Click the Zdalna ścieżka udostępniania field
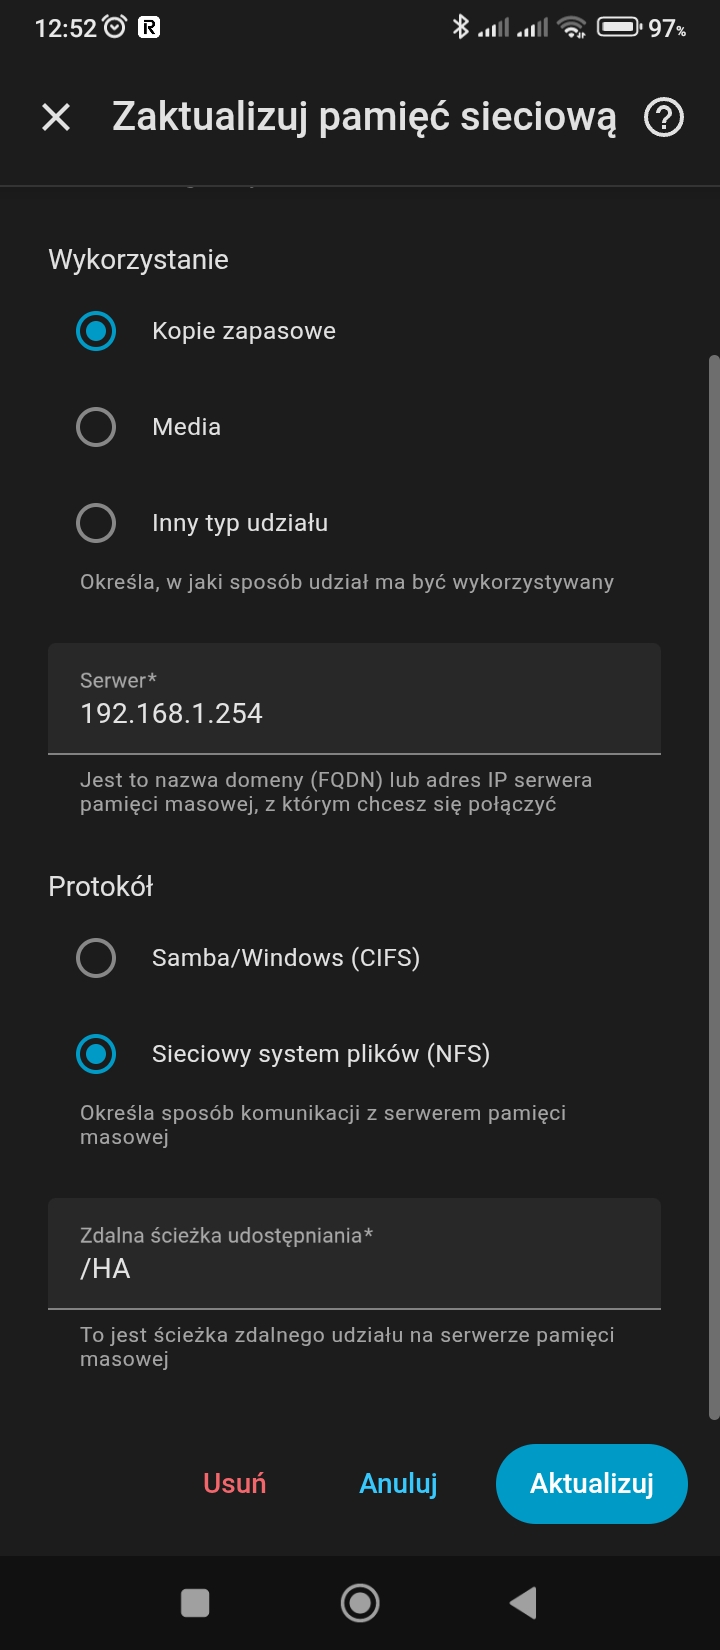 point(354,1253)
